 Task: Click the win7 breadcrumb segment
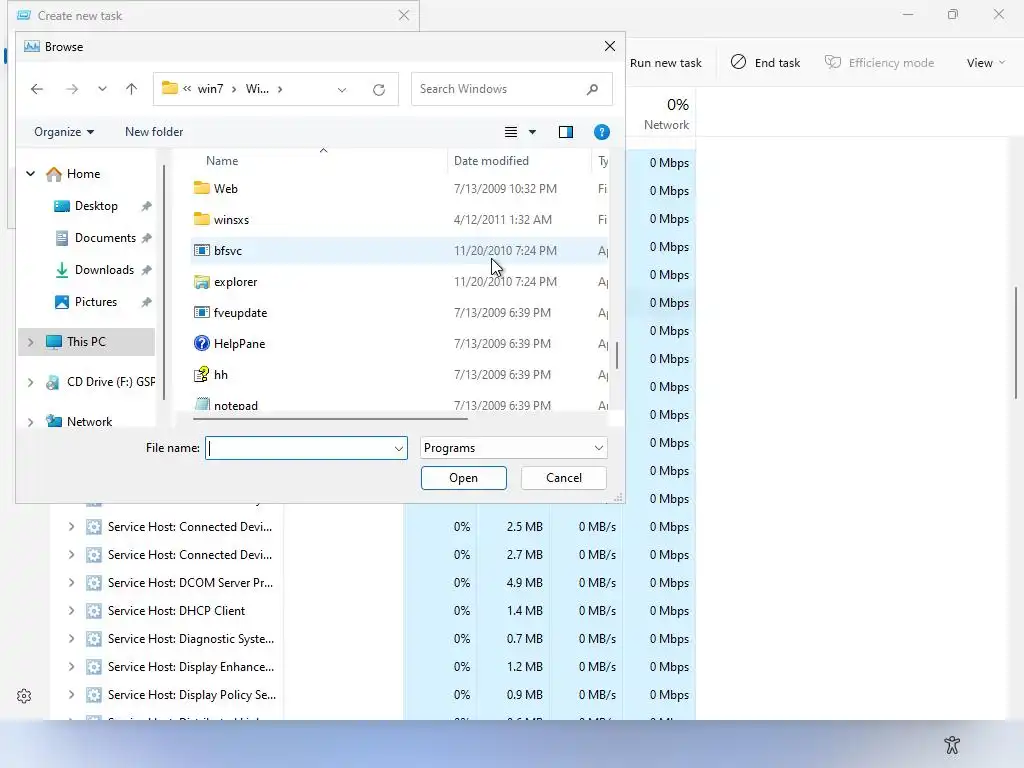tap(210, 89)
